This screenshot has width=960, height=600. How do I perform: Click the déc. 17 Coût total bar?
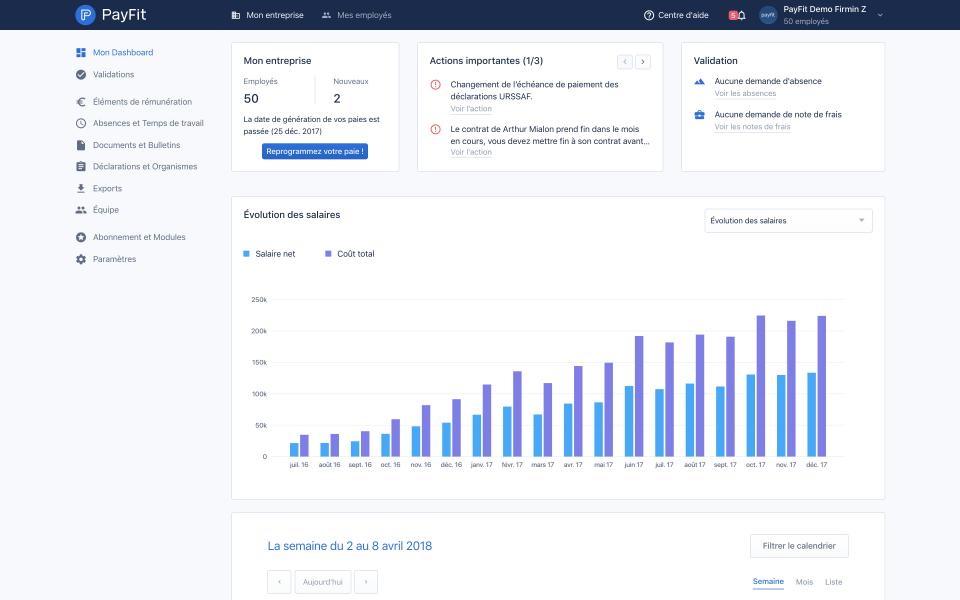pos(822,386)
